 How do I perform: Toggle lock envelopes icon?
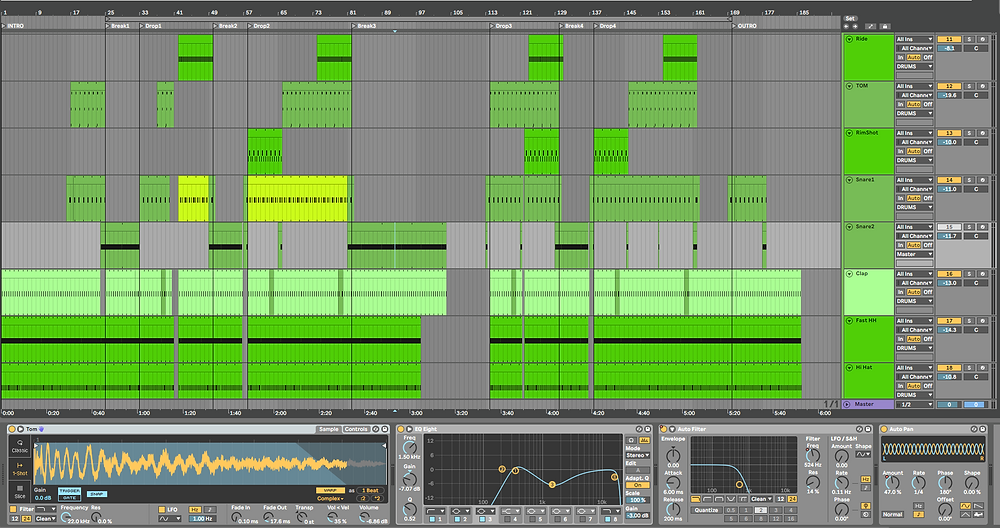click(885, 26)
